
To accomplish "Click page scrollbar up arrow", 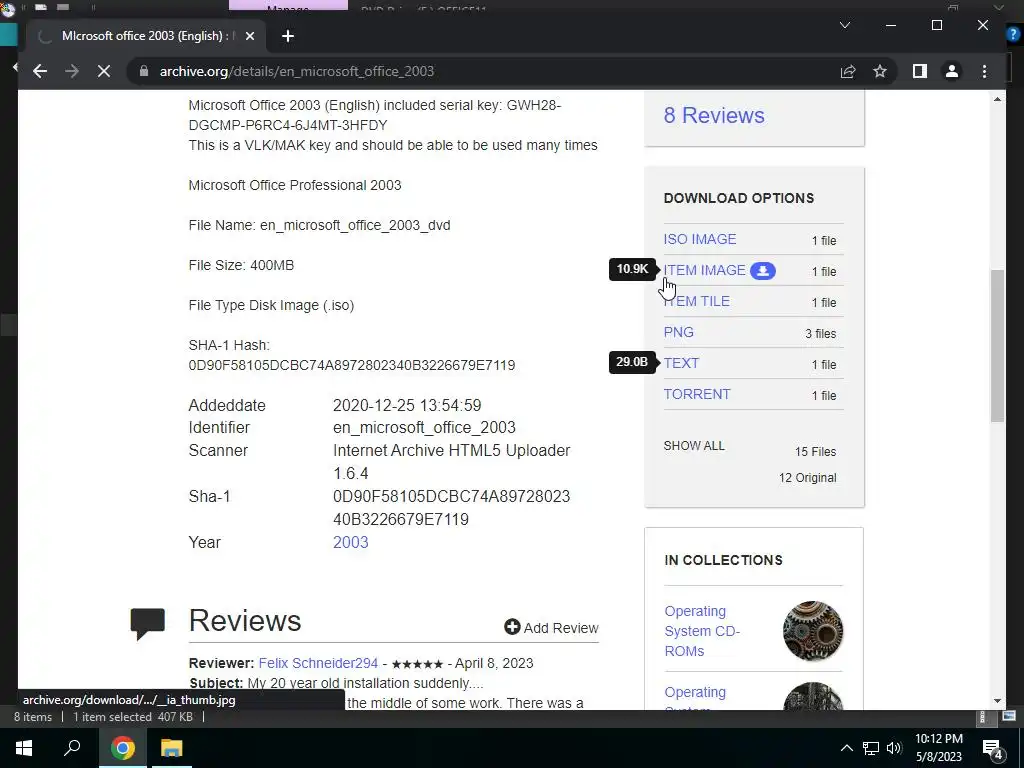I will [x=997, y=99].
